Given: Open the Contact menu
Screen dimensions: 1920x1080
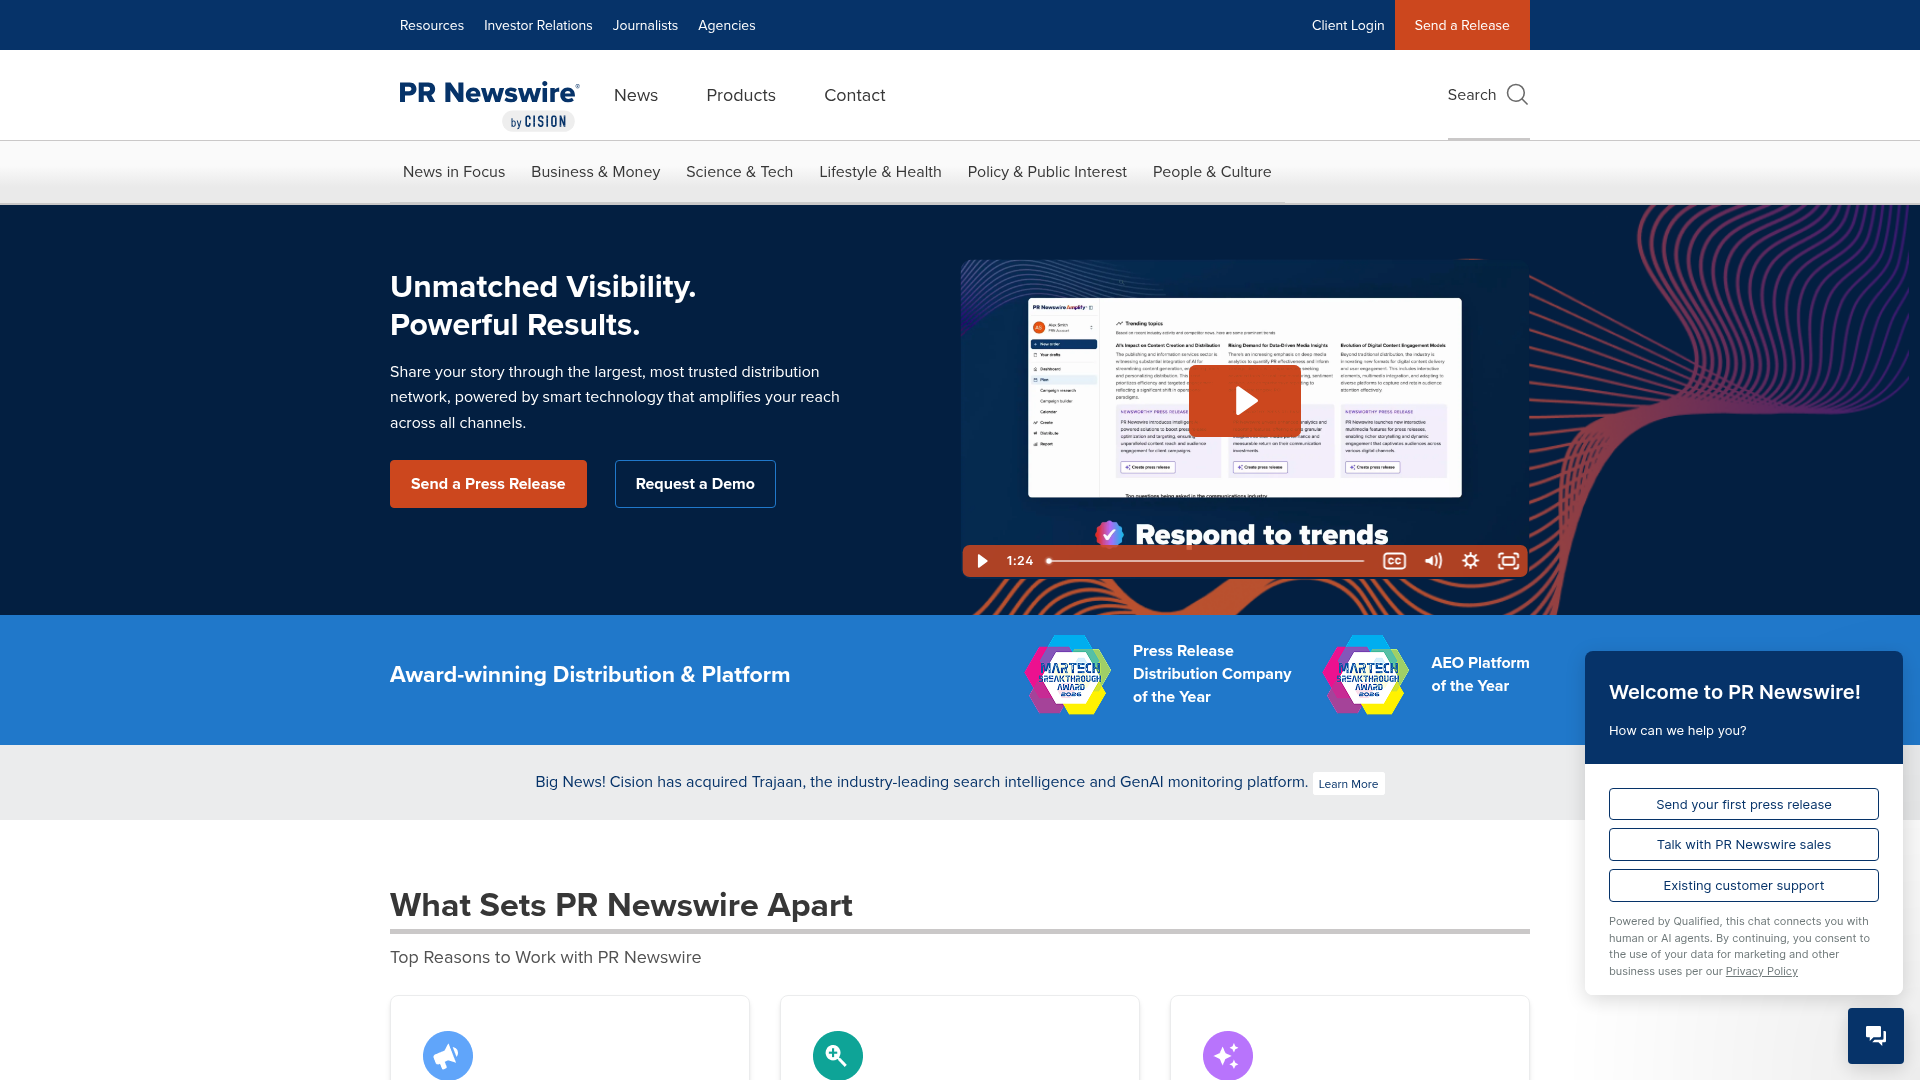Looking at the screenshot, I should point(855,95).
